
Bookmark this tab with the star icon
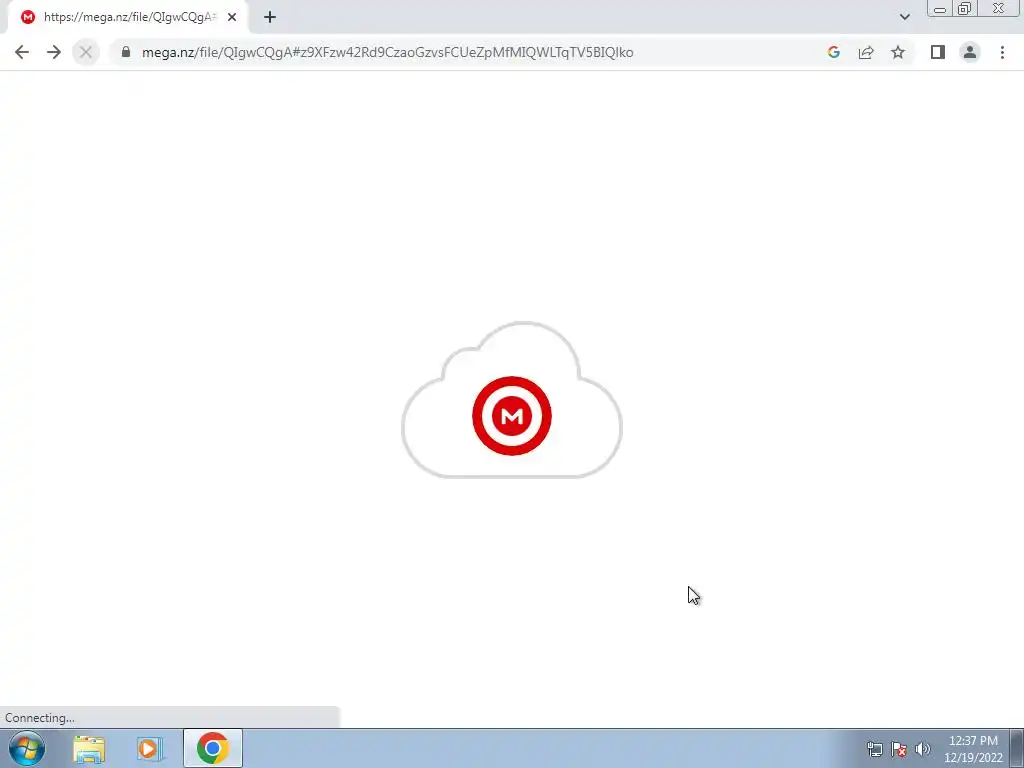click(x=898, y=52)
